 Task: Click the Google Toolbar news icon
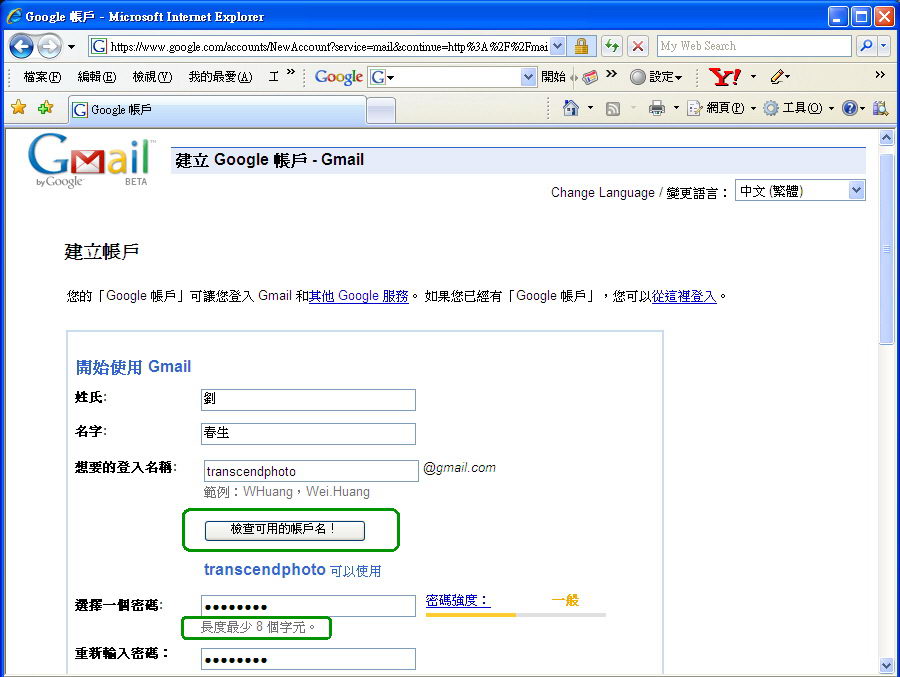pyautogui.click(x=590, y=77)
